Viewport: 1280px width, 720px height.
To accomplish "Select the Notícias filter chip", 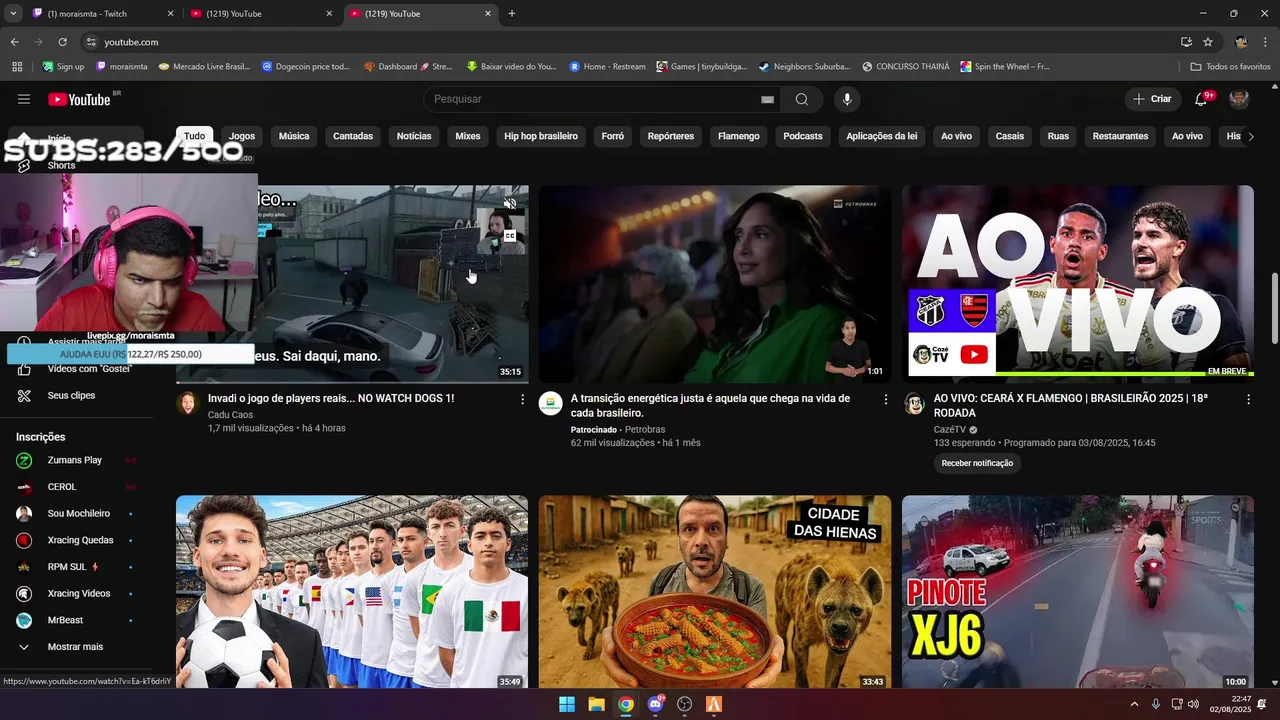I will coord(414,136).
